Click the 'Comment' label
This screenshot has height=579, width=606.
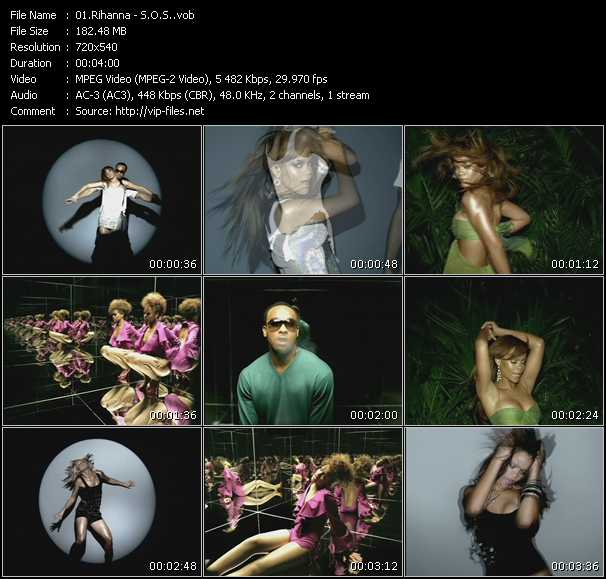tap(33, 111)
